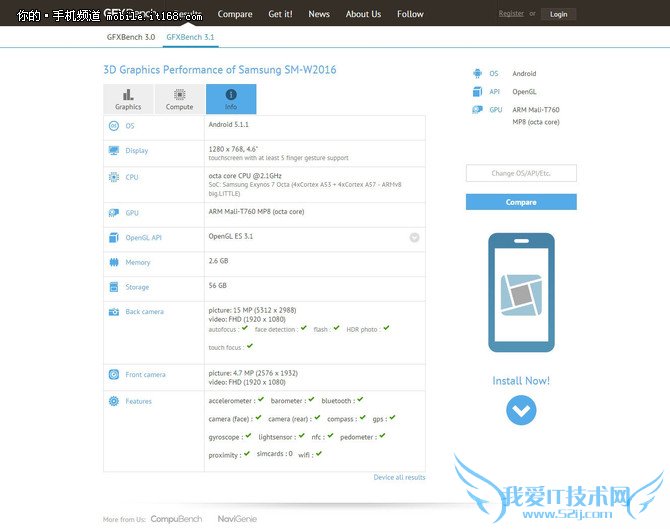The height and width of the screenshot is (529, 670).
Task: Click the simcards : 0 text
Action: pyautogui.click(x=275, y=454)
